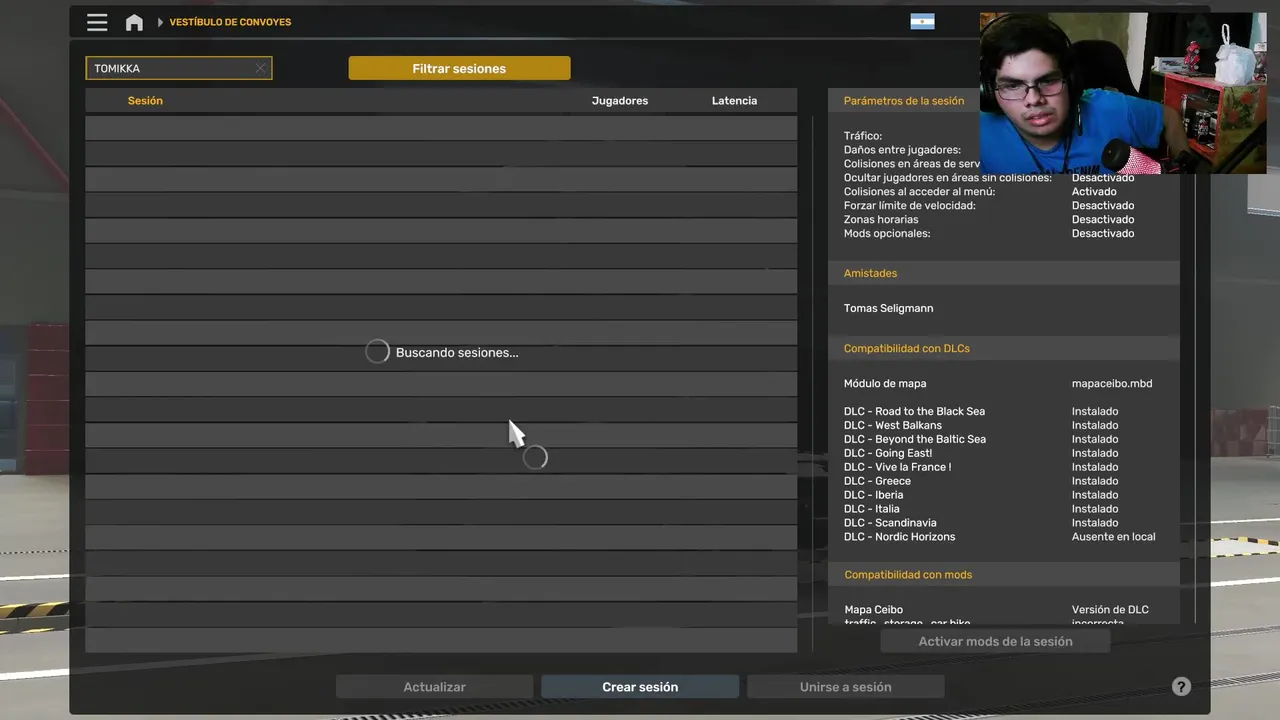Click Zonas horarias label
The image size is (1280, 720).
tap(880, 219)
